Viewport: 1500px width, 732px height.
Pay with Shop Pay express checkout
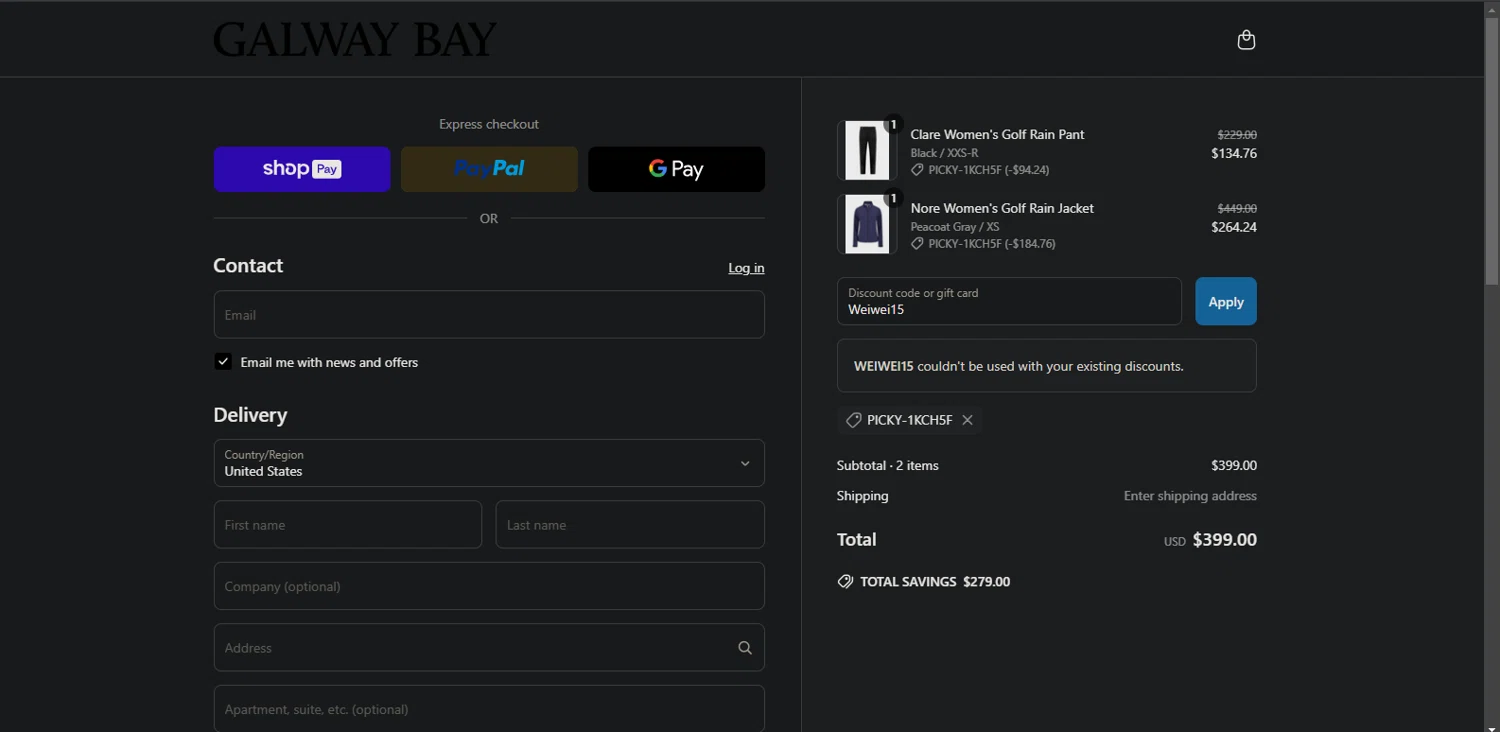[302, 169]
